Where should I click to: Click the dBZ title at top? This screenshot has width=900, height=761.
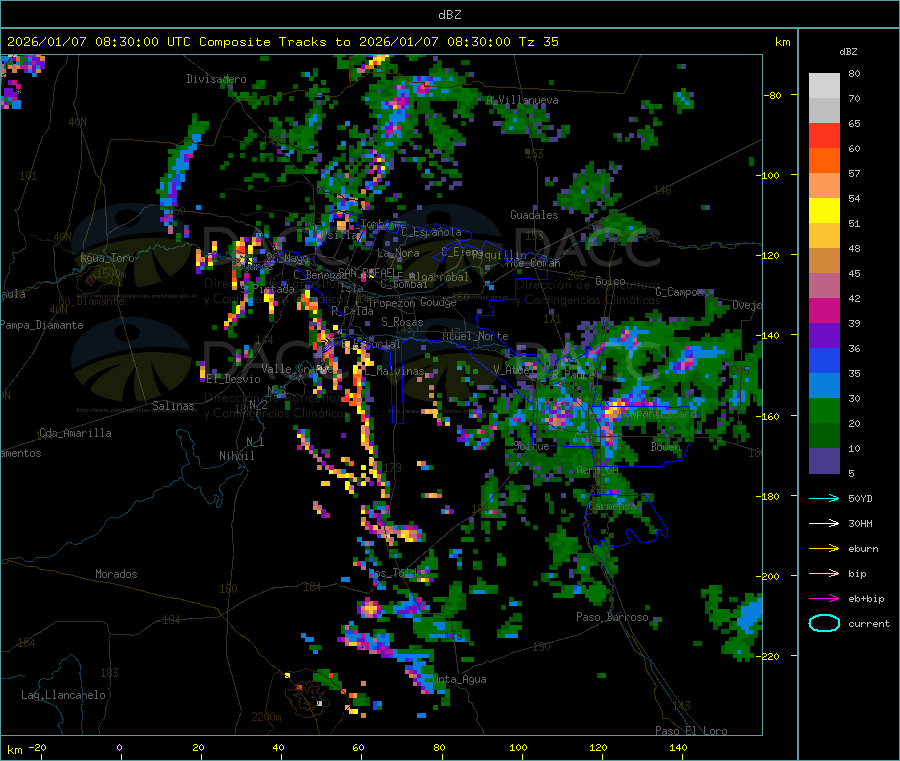[449, 15]
